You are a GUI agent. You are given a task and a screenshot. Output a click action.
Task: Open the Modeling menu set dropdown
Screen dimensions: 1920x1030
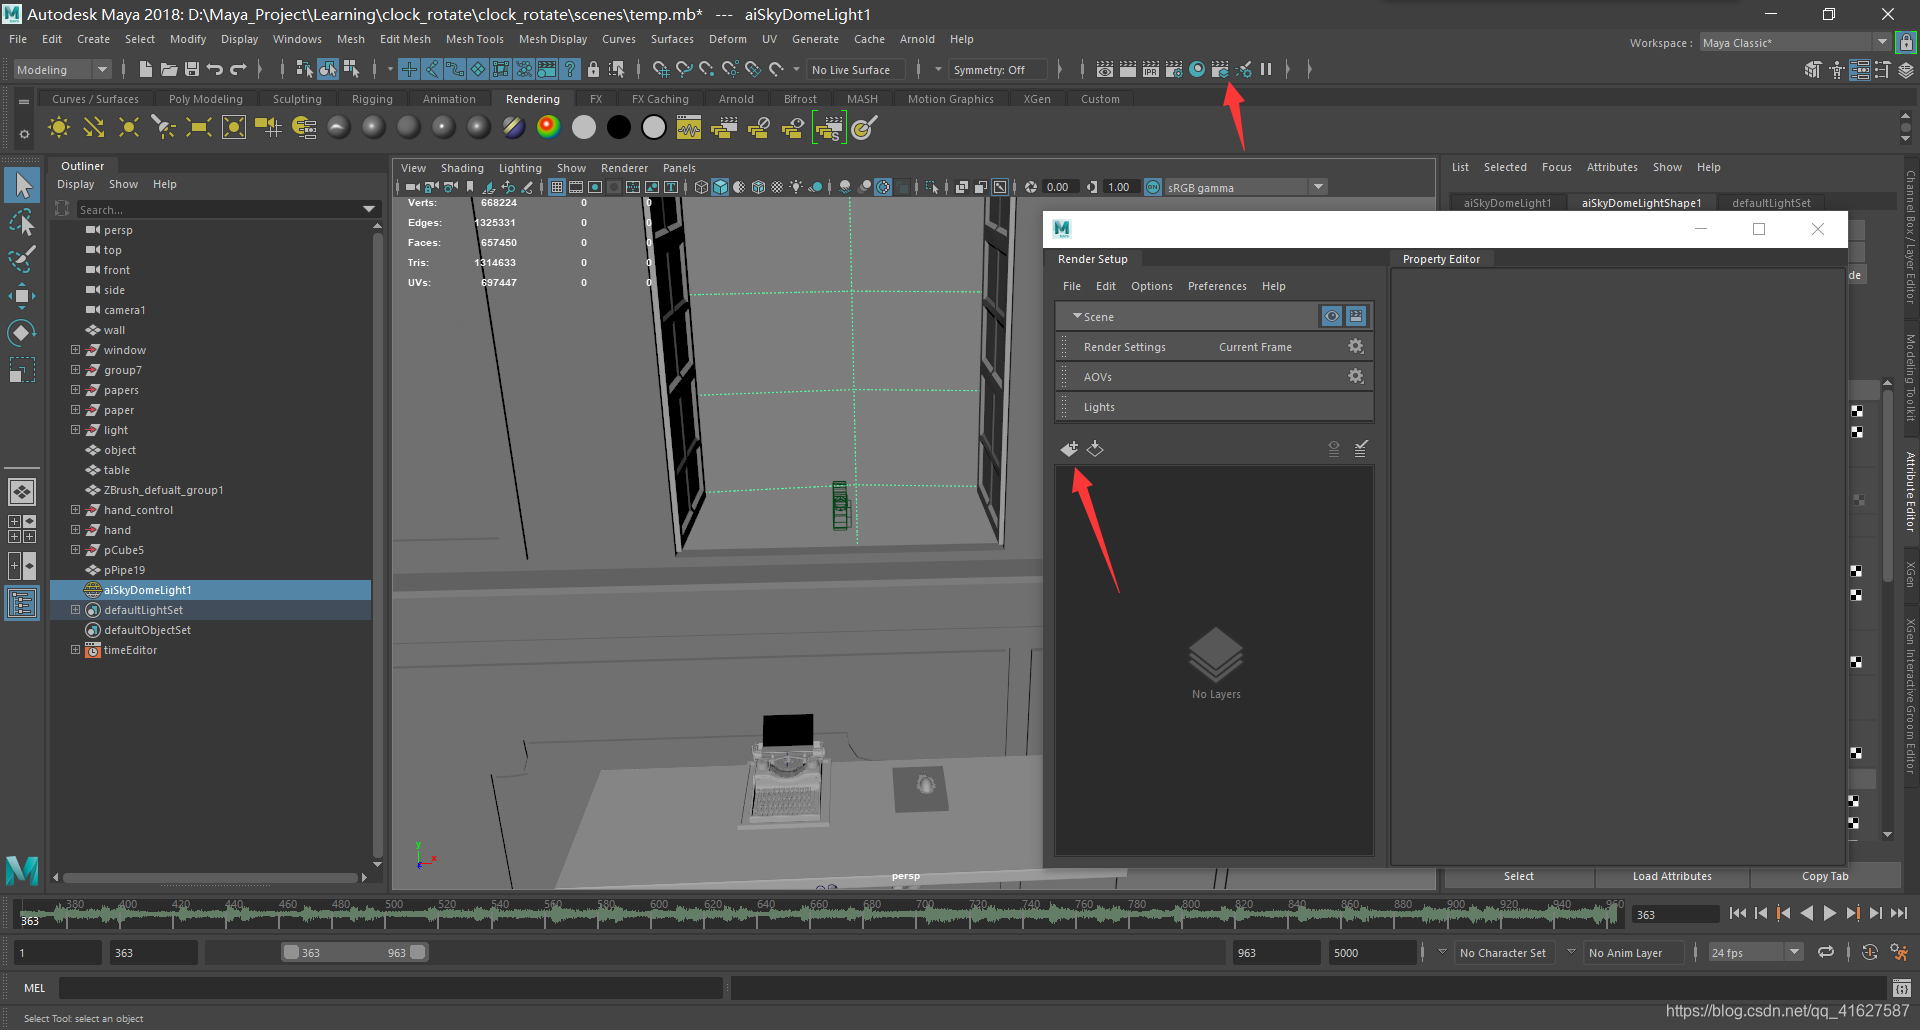(62, 69)
